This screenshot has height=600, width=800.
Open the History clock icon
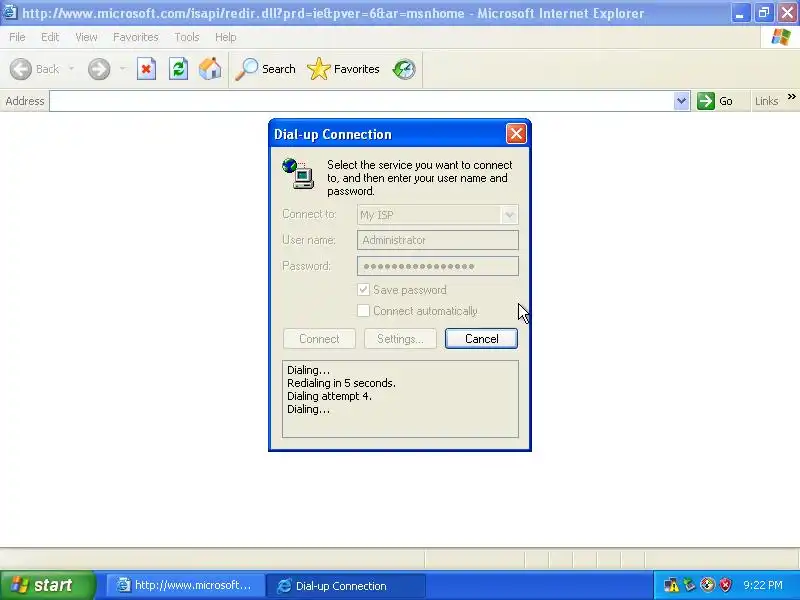404,69
